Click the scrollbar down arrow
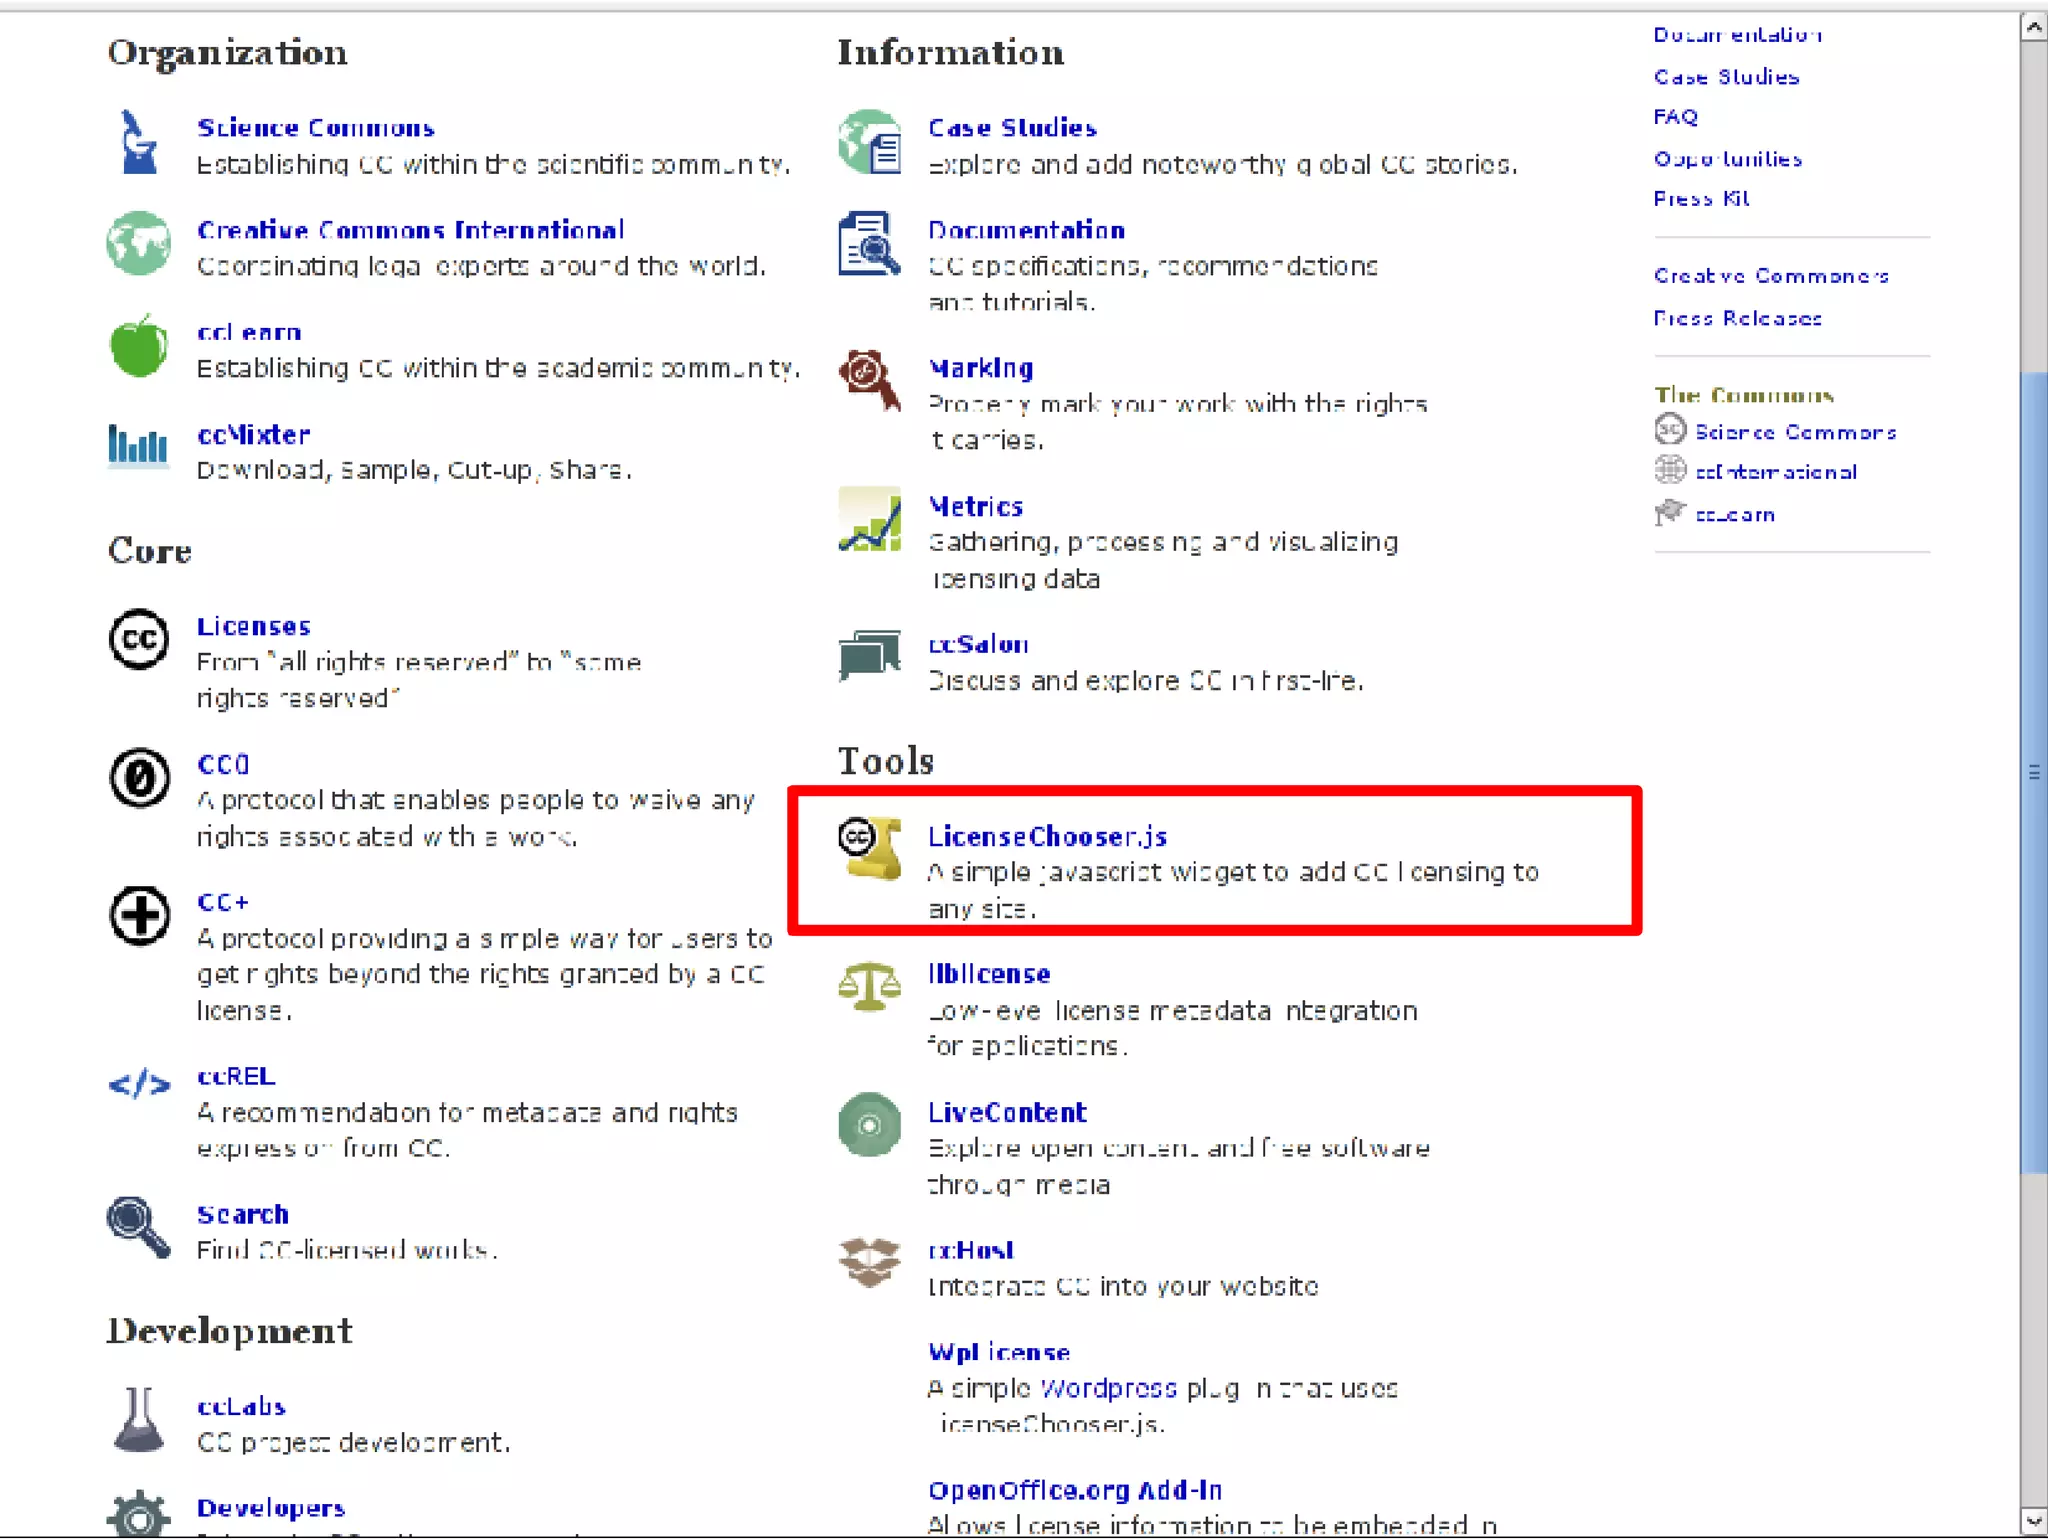Screen dimensions: 2048x1539 (2033, 1522)
